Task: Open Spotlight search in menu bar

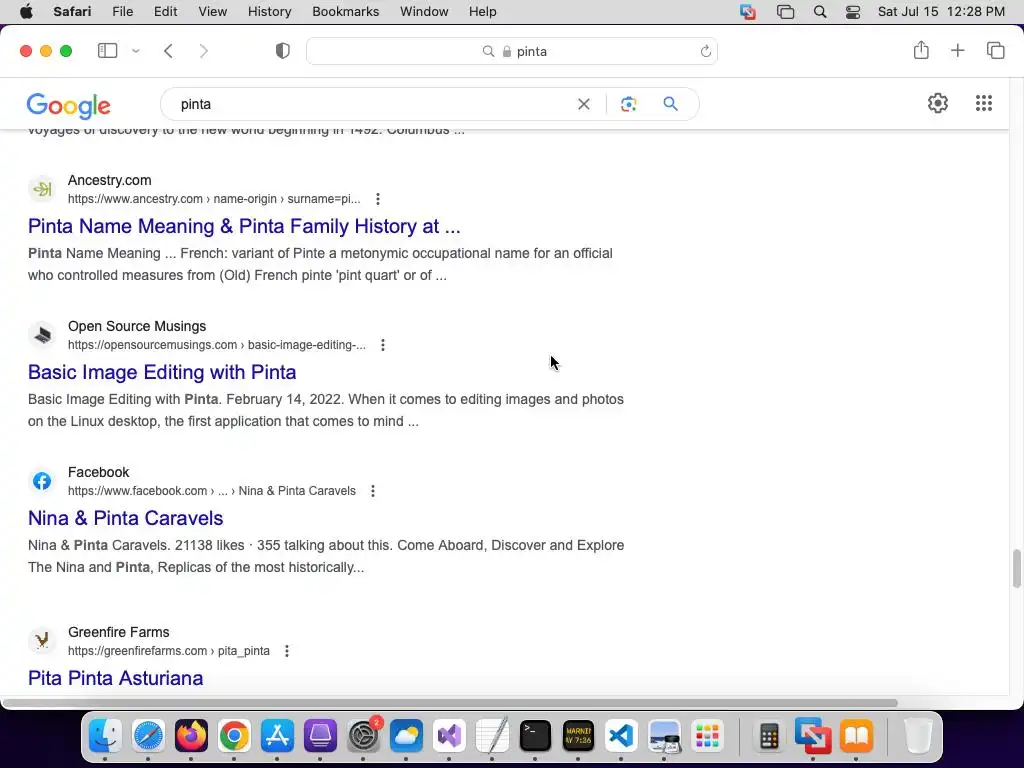Action: click(820, 12)
